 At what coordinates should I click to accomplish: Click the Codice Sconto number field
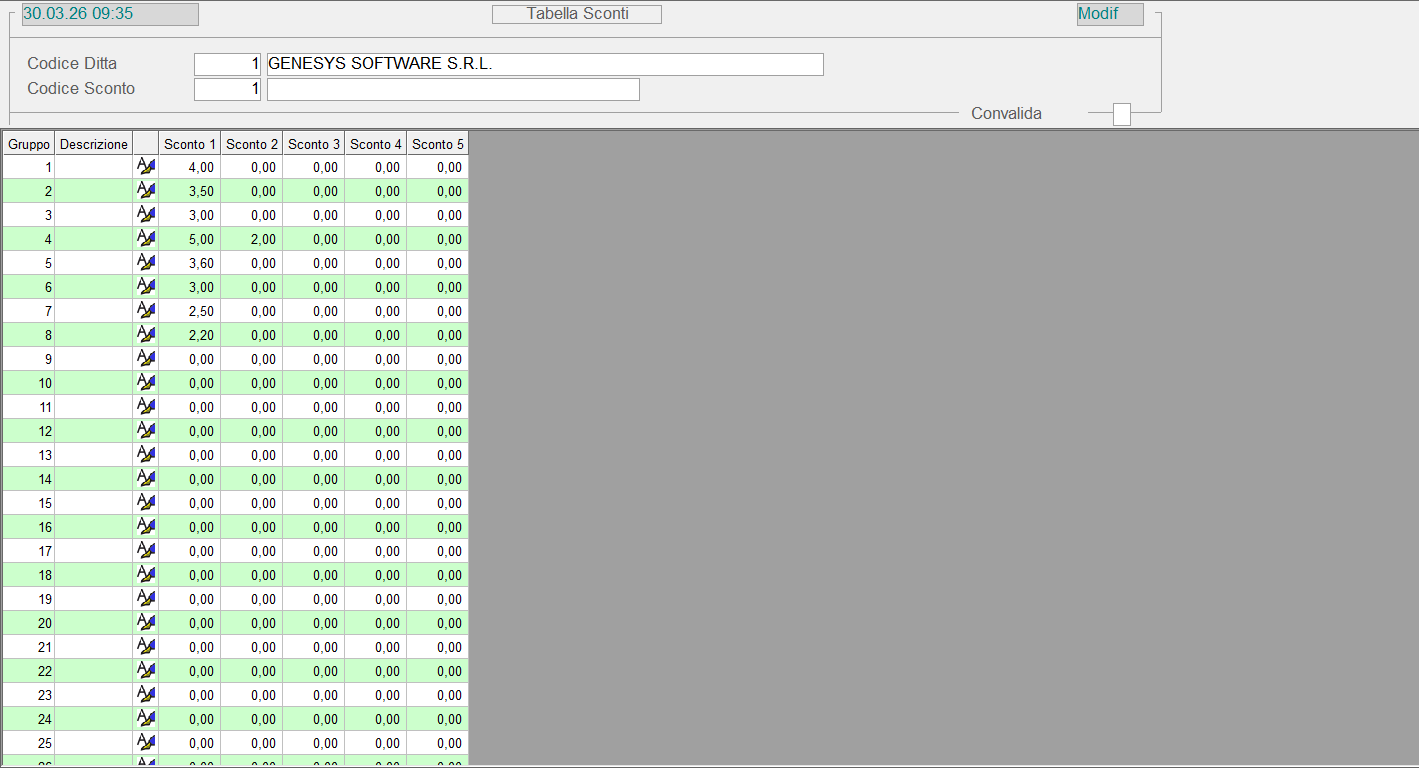pyautogui.click(x=227, y=89)
